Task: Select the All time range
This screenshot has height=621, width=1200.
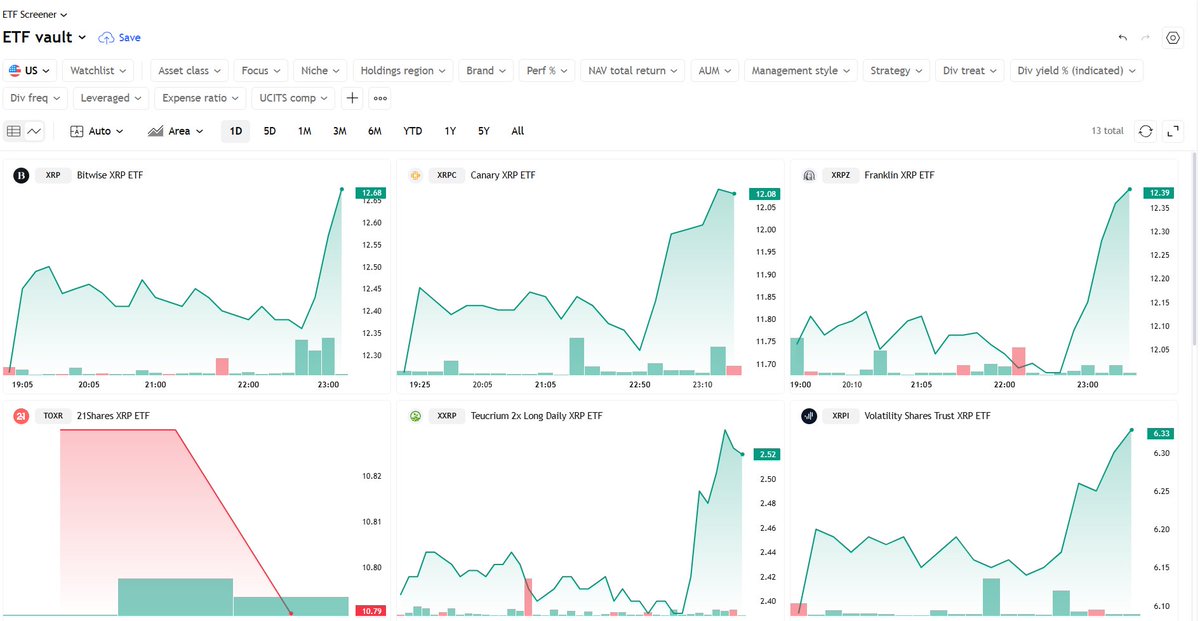Action: (x=518, y=131)
